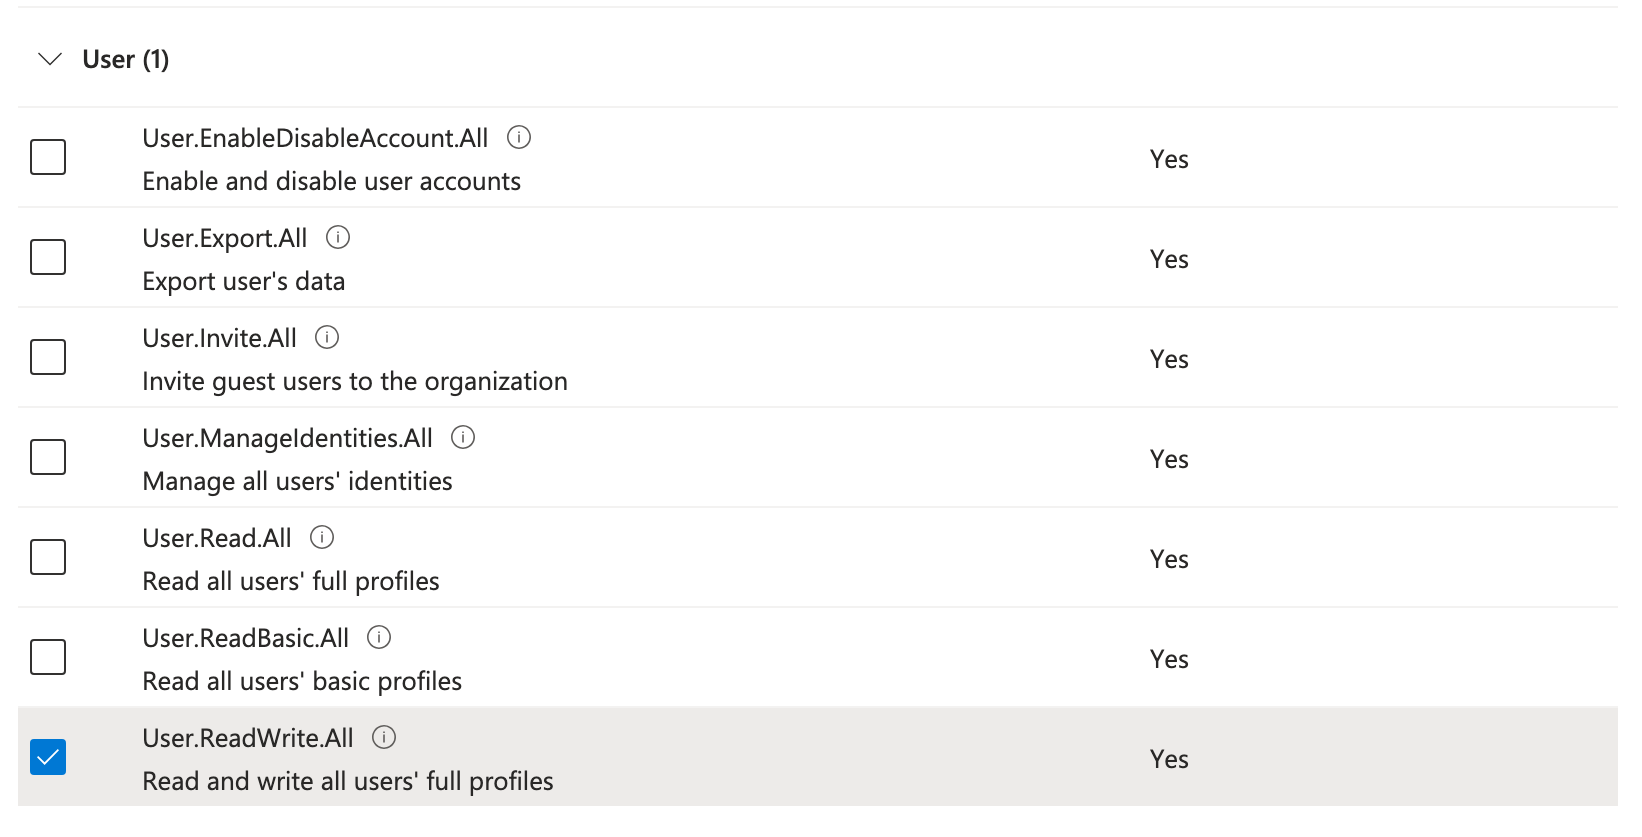Show info for User.ManageIdentities.All permission
Viewport: 1642px width, 837px height.
[463, 437]
